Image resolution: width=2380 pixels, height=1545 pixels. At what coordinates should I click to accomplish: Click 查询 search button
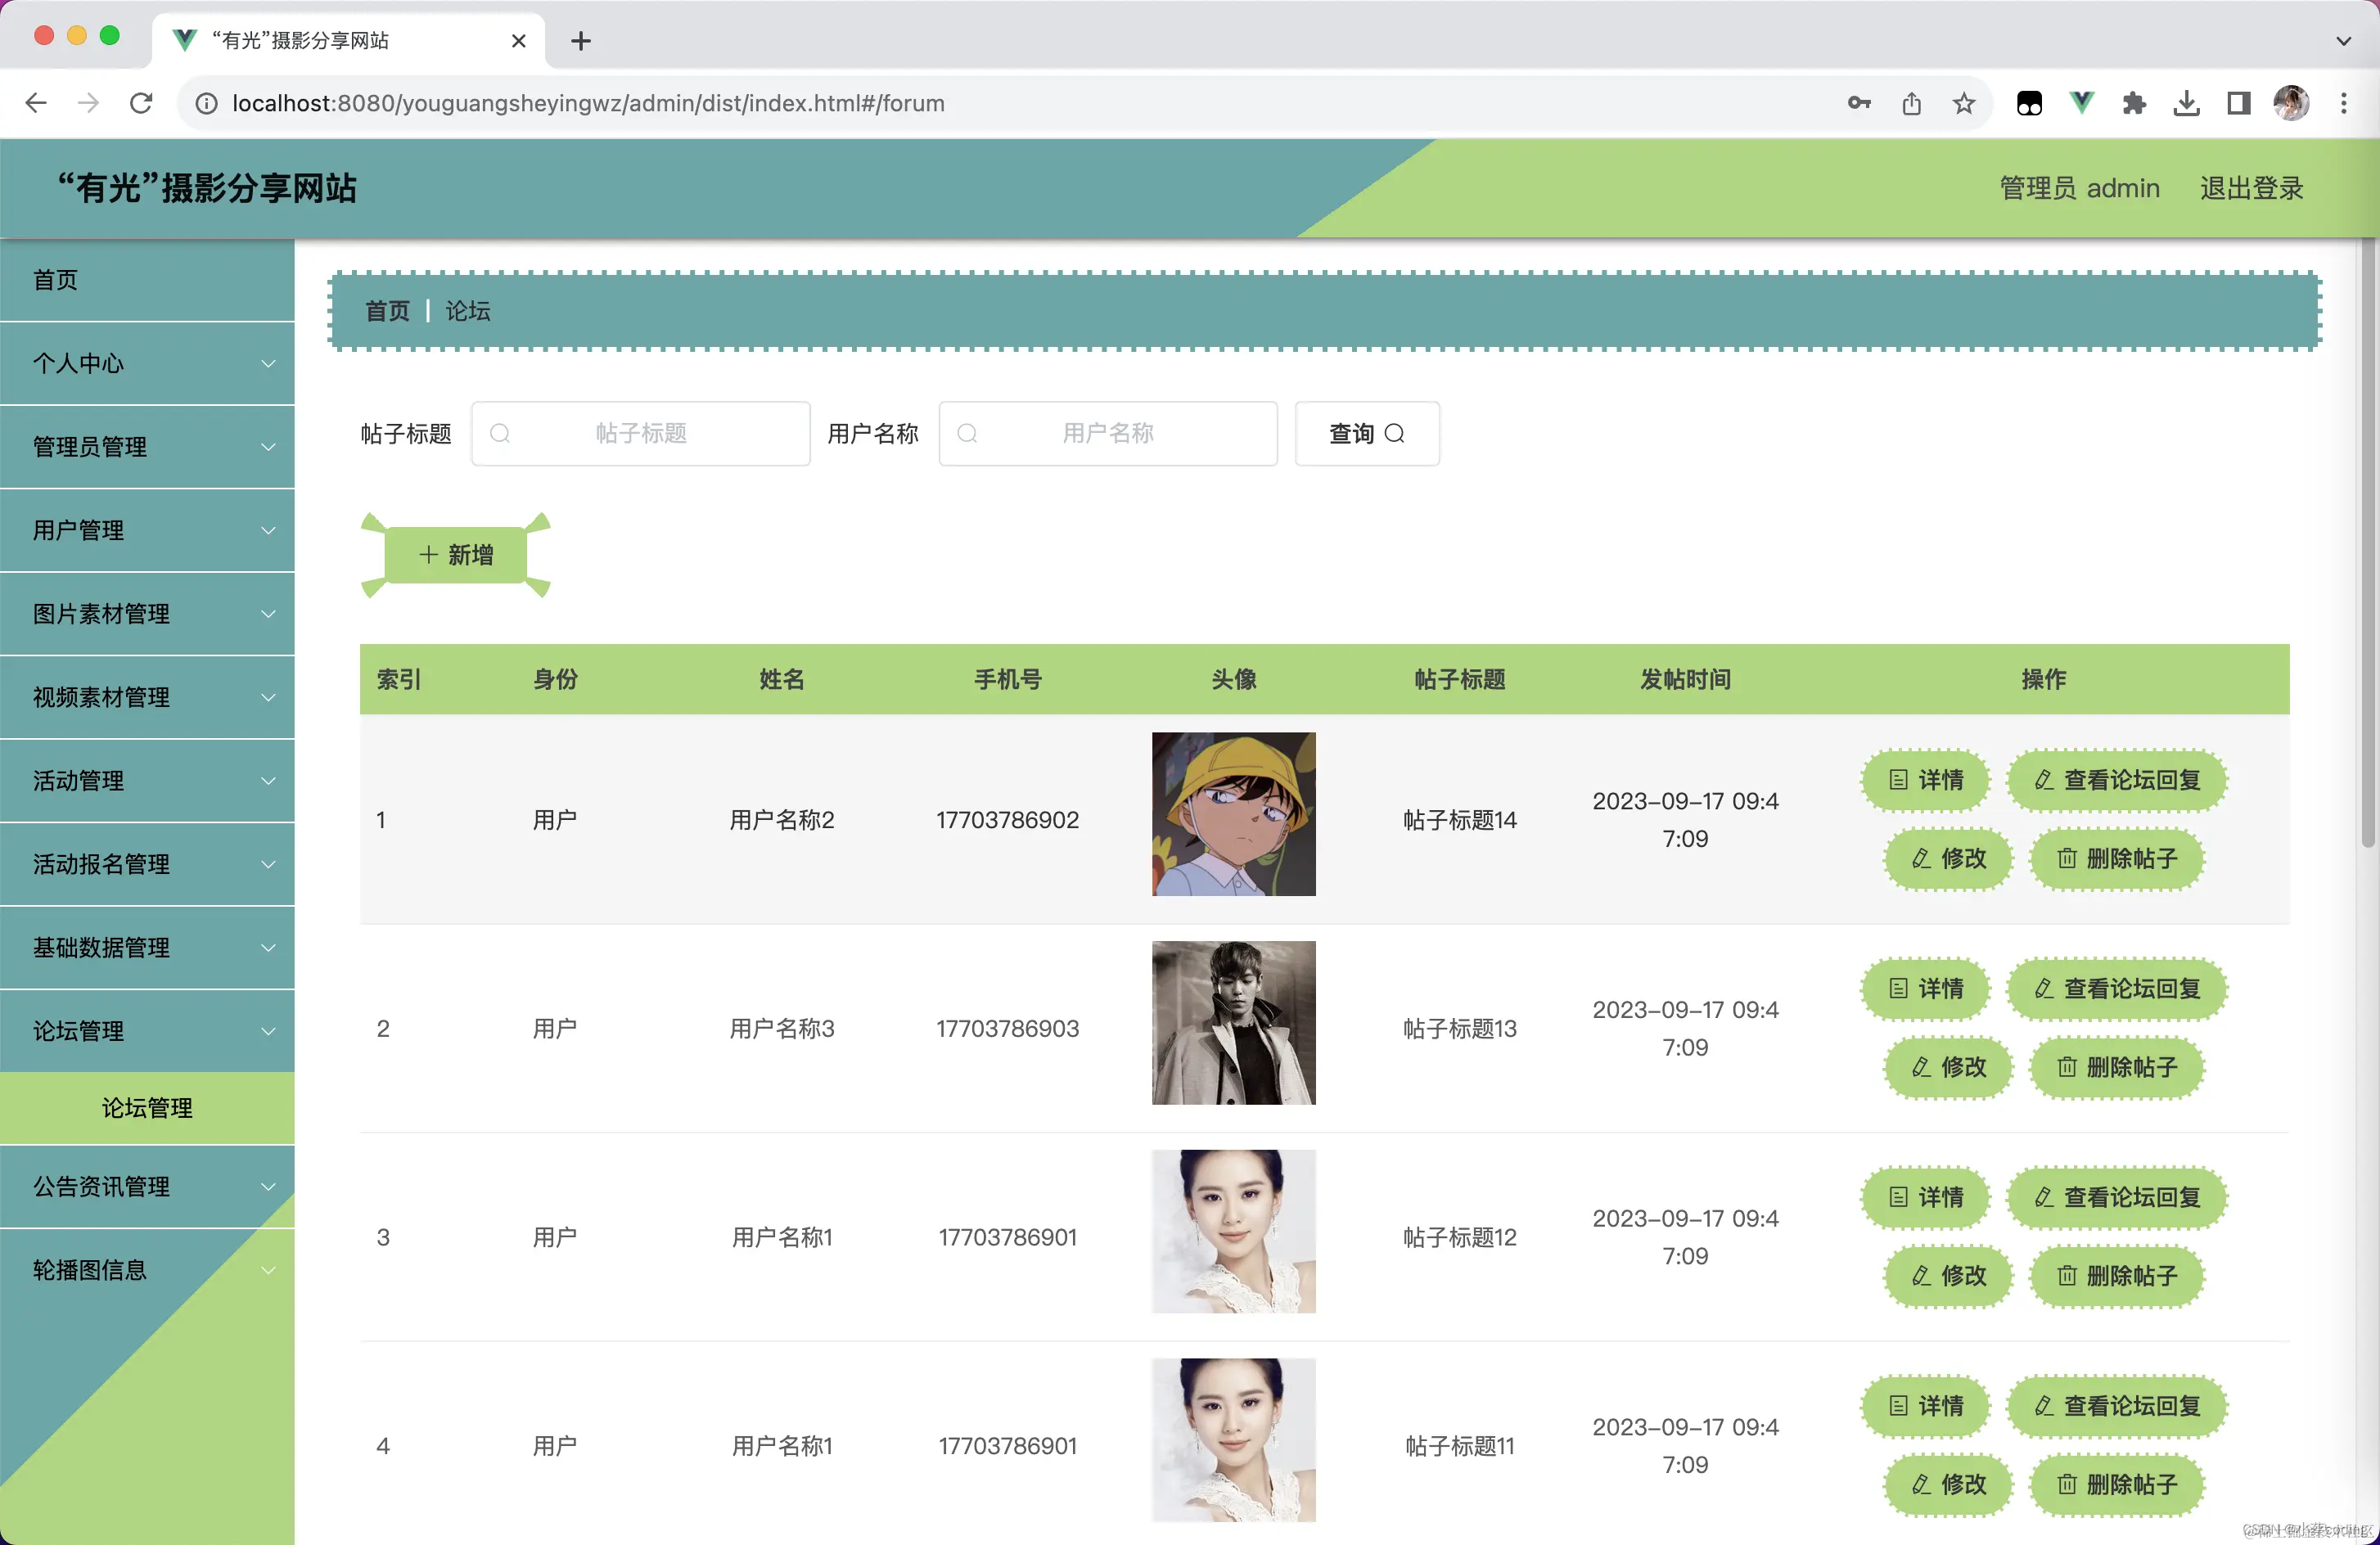tap(1366, 433)
